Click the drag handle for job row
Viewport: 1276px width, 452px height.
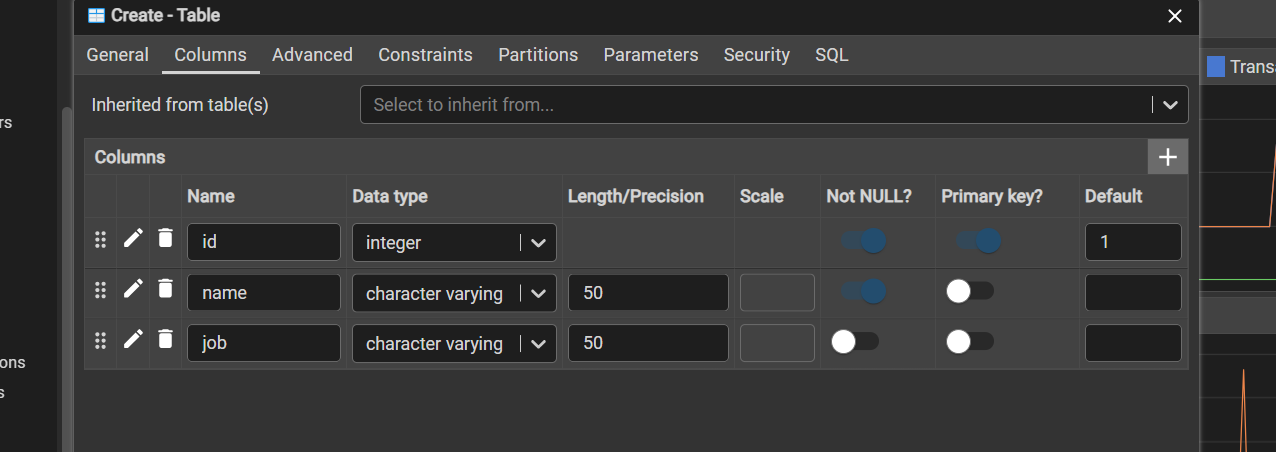click(100, 341)
